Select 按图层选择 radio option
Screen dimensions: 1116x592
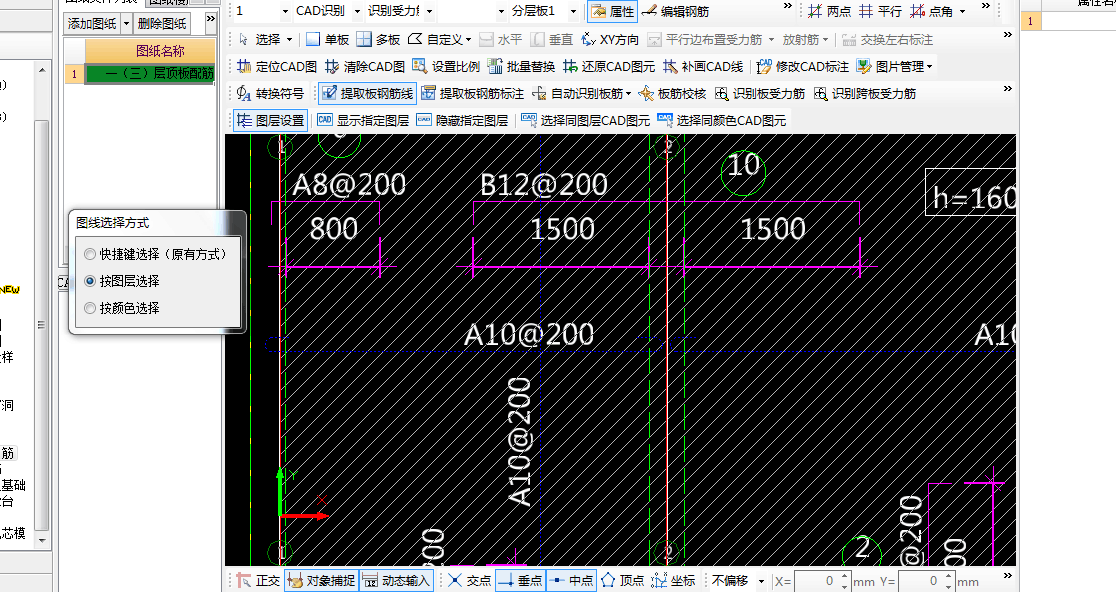point(122,281)
